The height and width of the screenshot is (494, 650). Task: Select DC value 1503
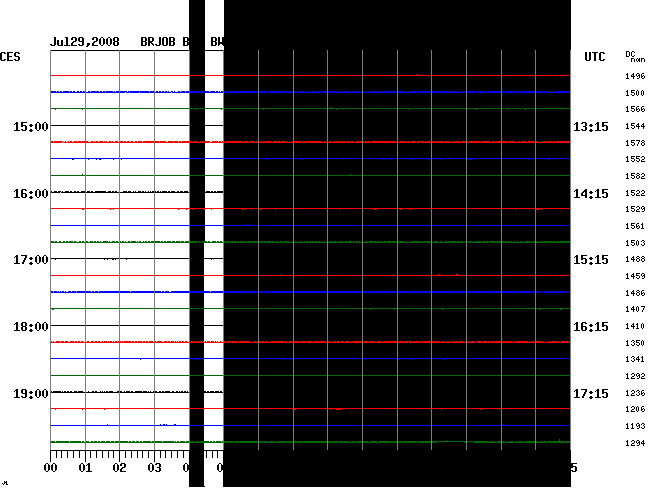[635, 243]
